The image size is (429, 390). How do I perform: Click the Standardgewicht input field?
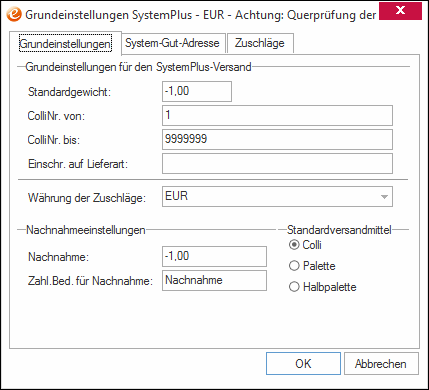197,91
